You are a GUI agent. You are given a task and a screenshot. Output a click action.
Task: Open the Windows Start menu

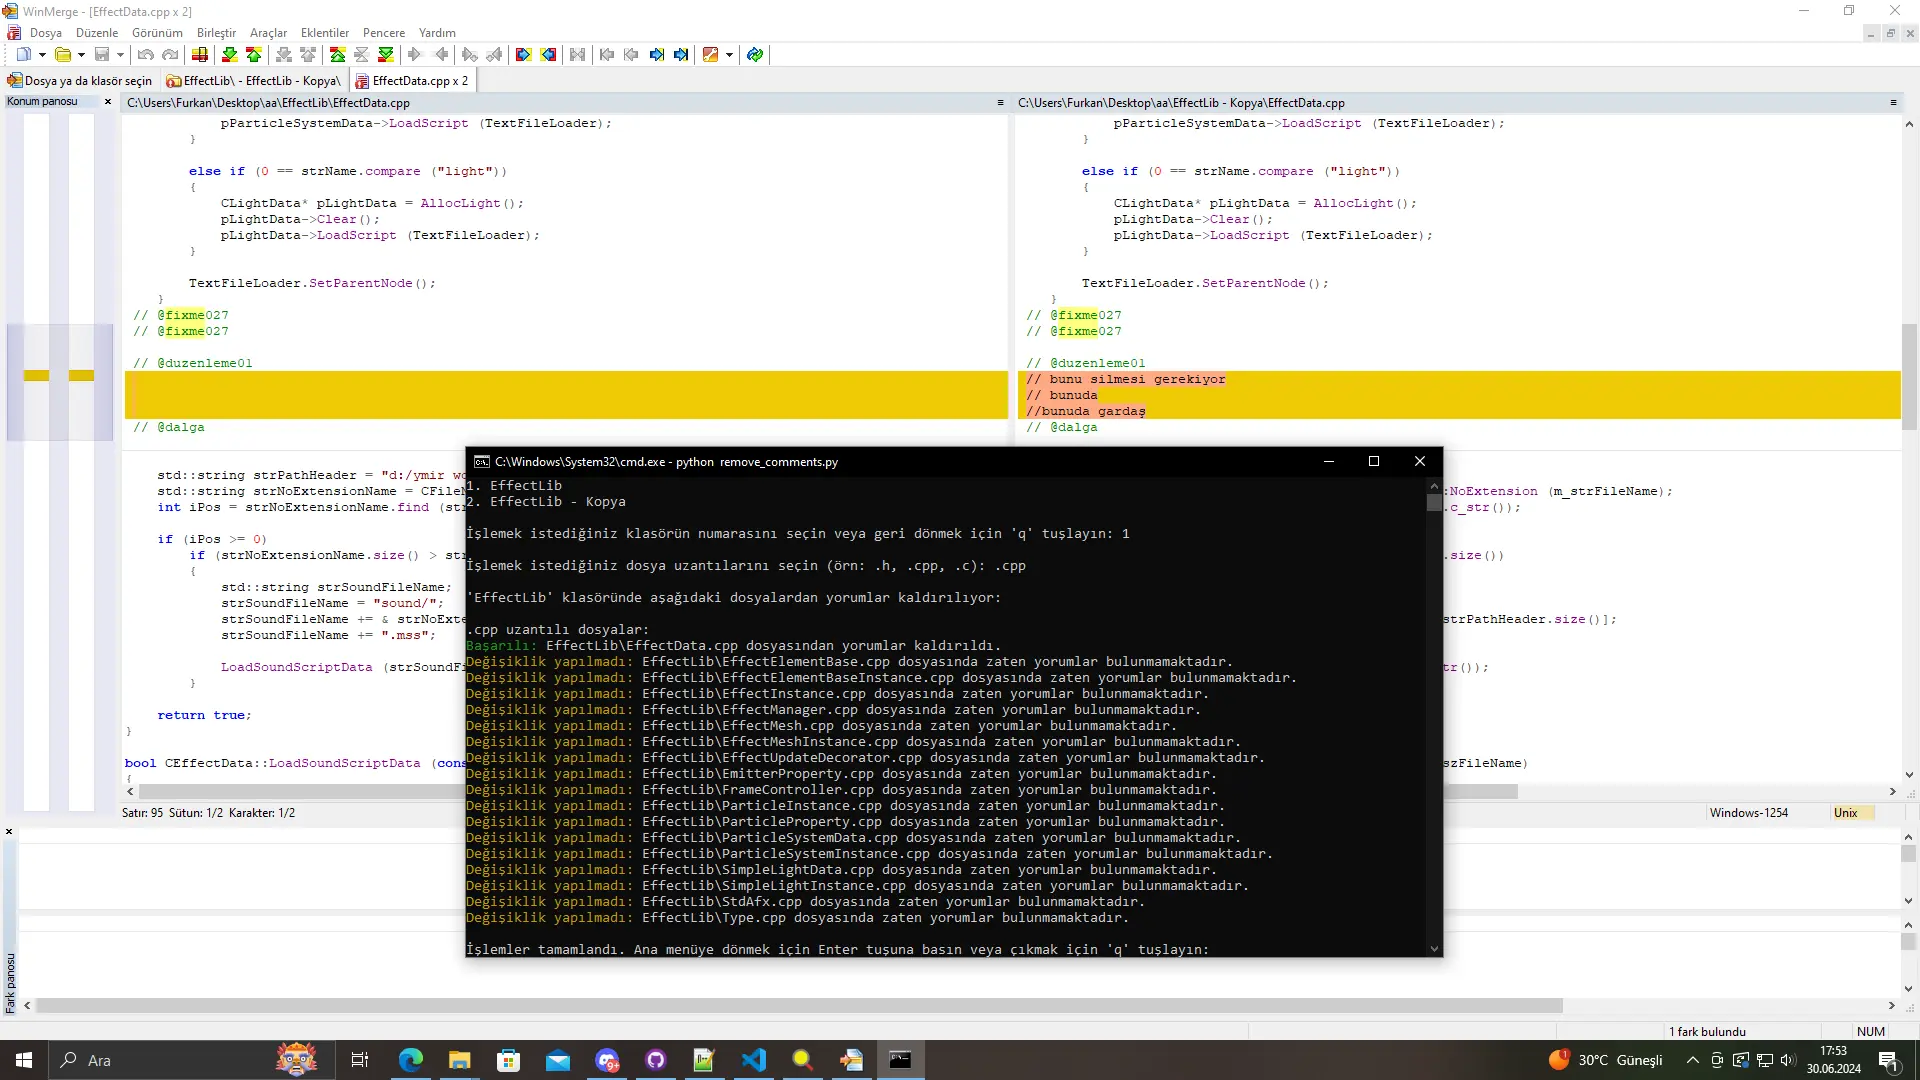tap(24, 1060)
